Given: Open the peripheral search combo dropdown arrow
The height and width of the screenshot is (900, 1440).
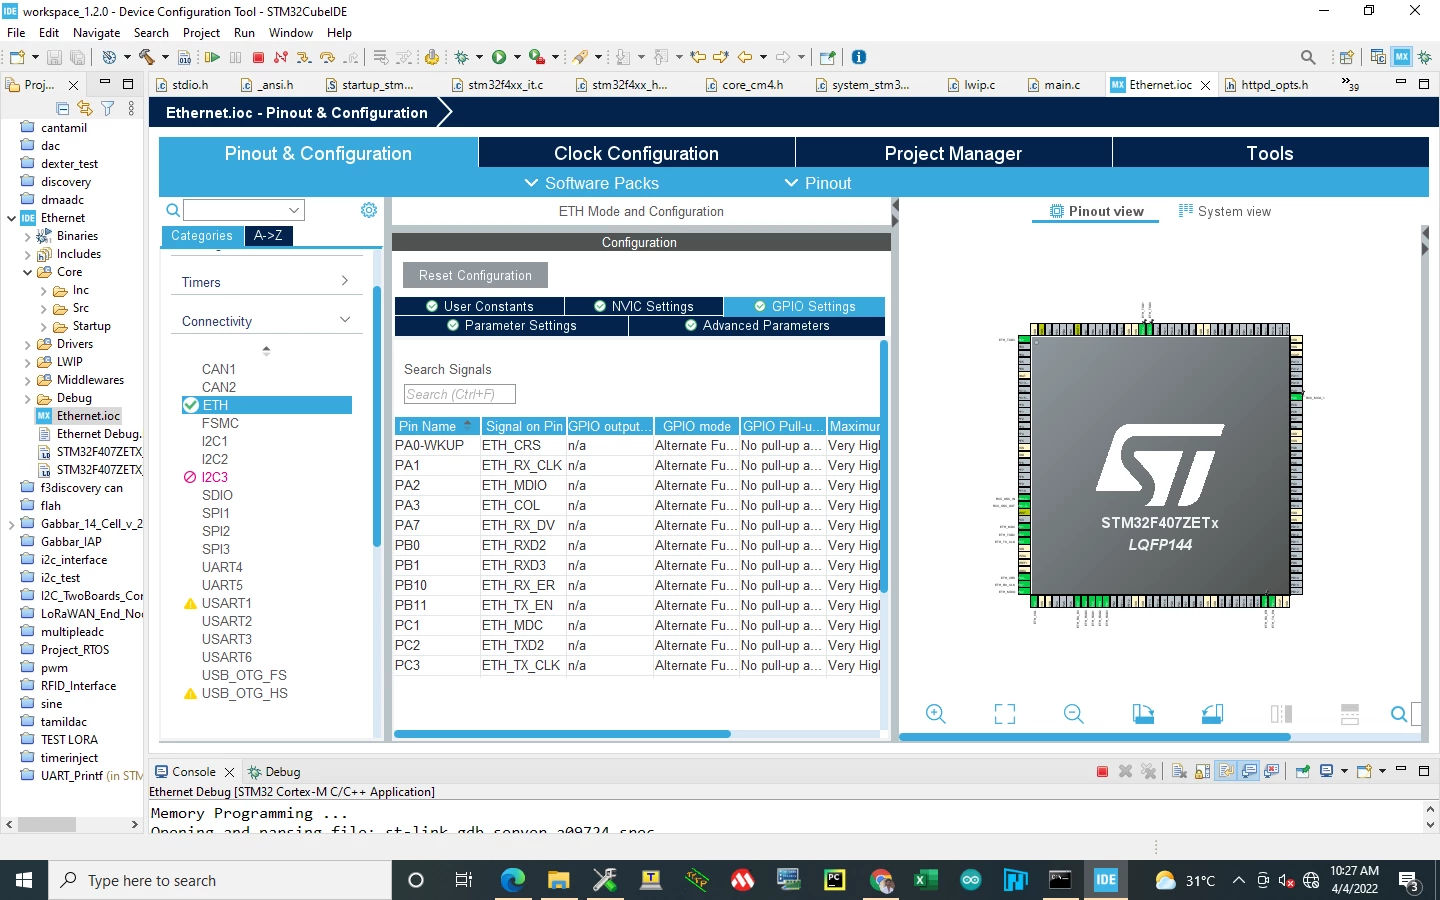Looking at the screenshot, I should click(x=294, y=210).
